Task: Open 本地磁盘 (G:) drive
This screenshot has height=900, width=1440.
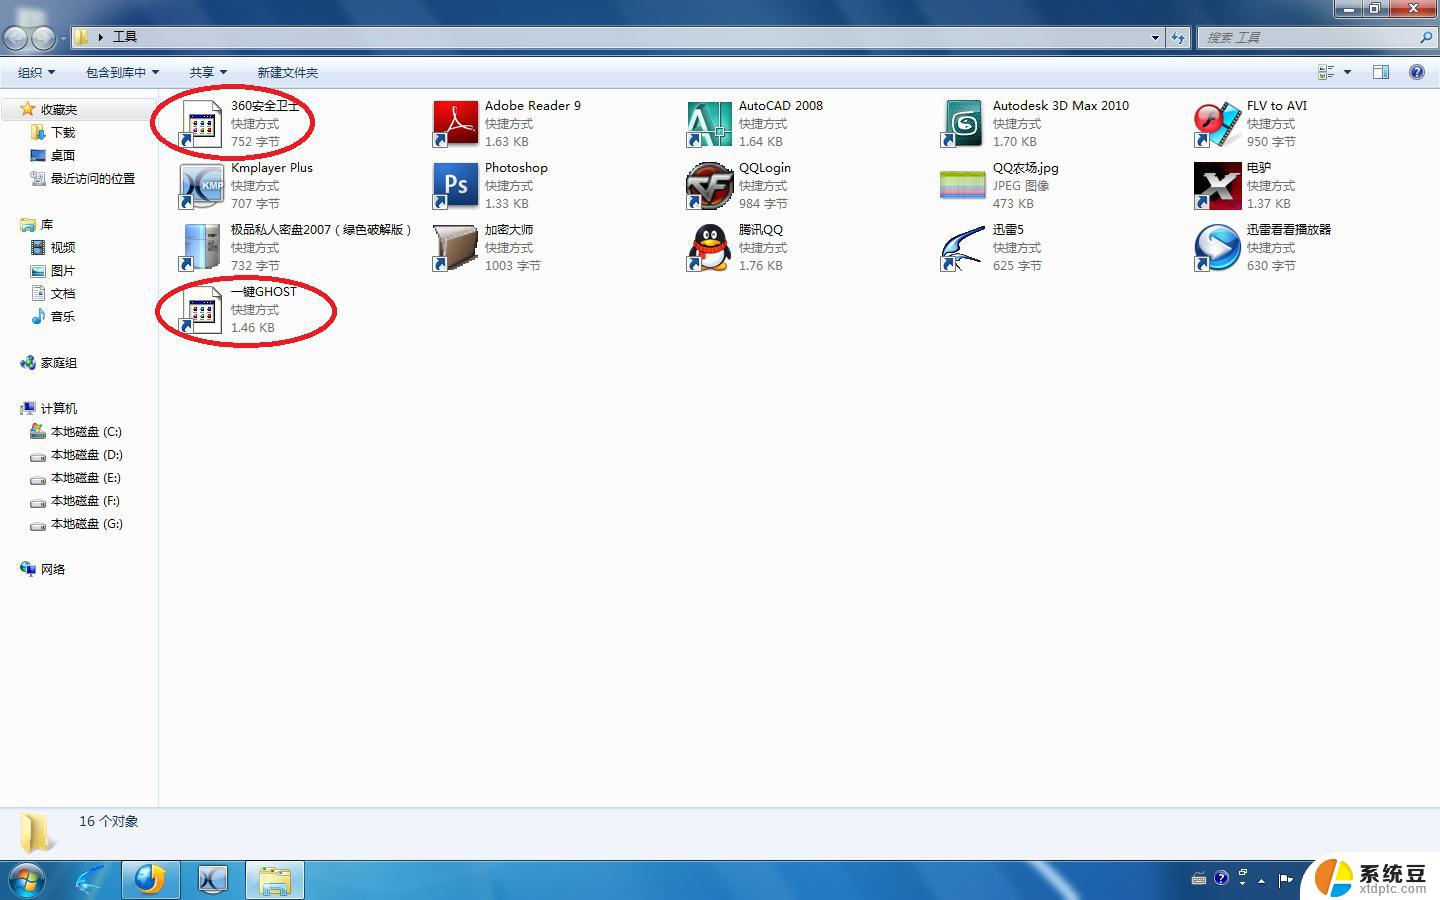Action: [86, 524]
